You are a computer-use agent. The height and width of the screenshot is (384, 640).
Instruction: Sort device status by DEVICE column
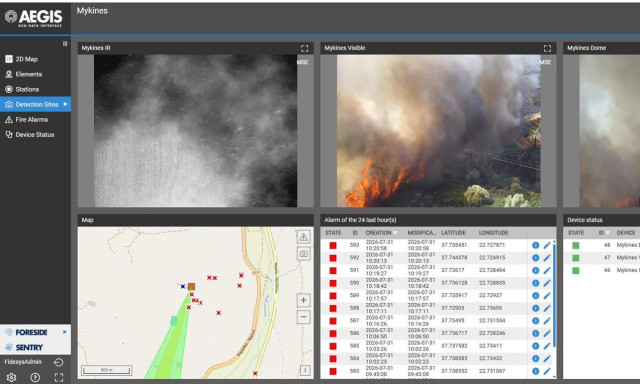click(x=626, y=233)
